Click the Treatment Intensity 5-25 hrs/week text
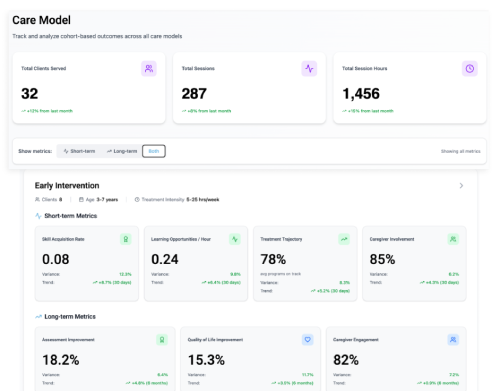 pos(180,199)
